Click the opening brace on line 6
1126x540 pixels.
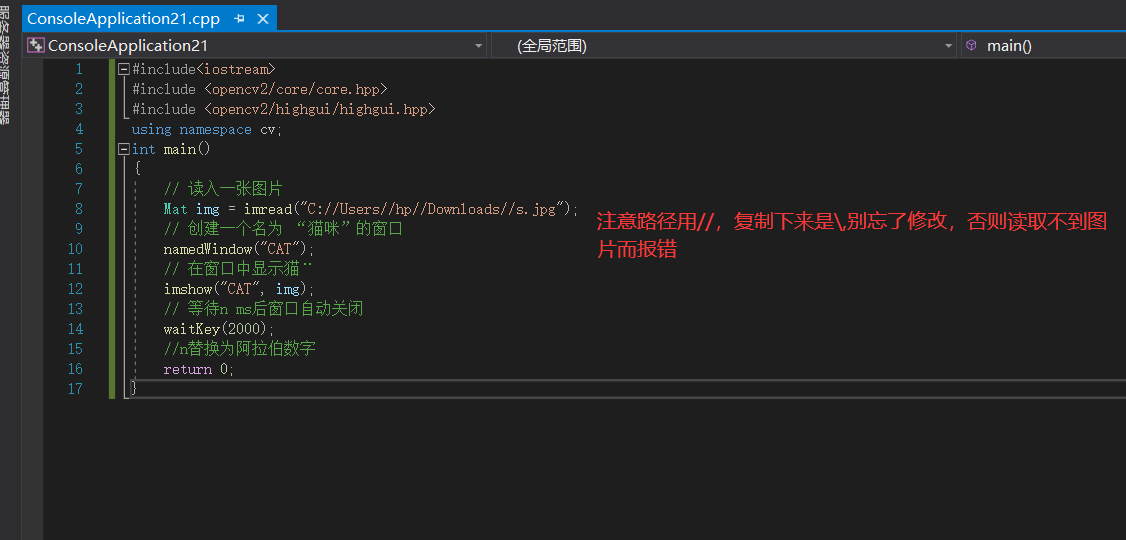point(137,169)
